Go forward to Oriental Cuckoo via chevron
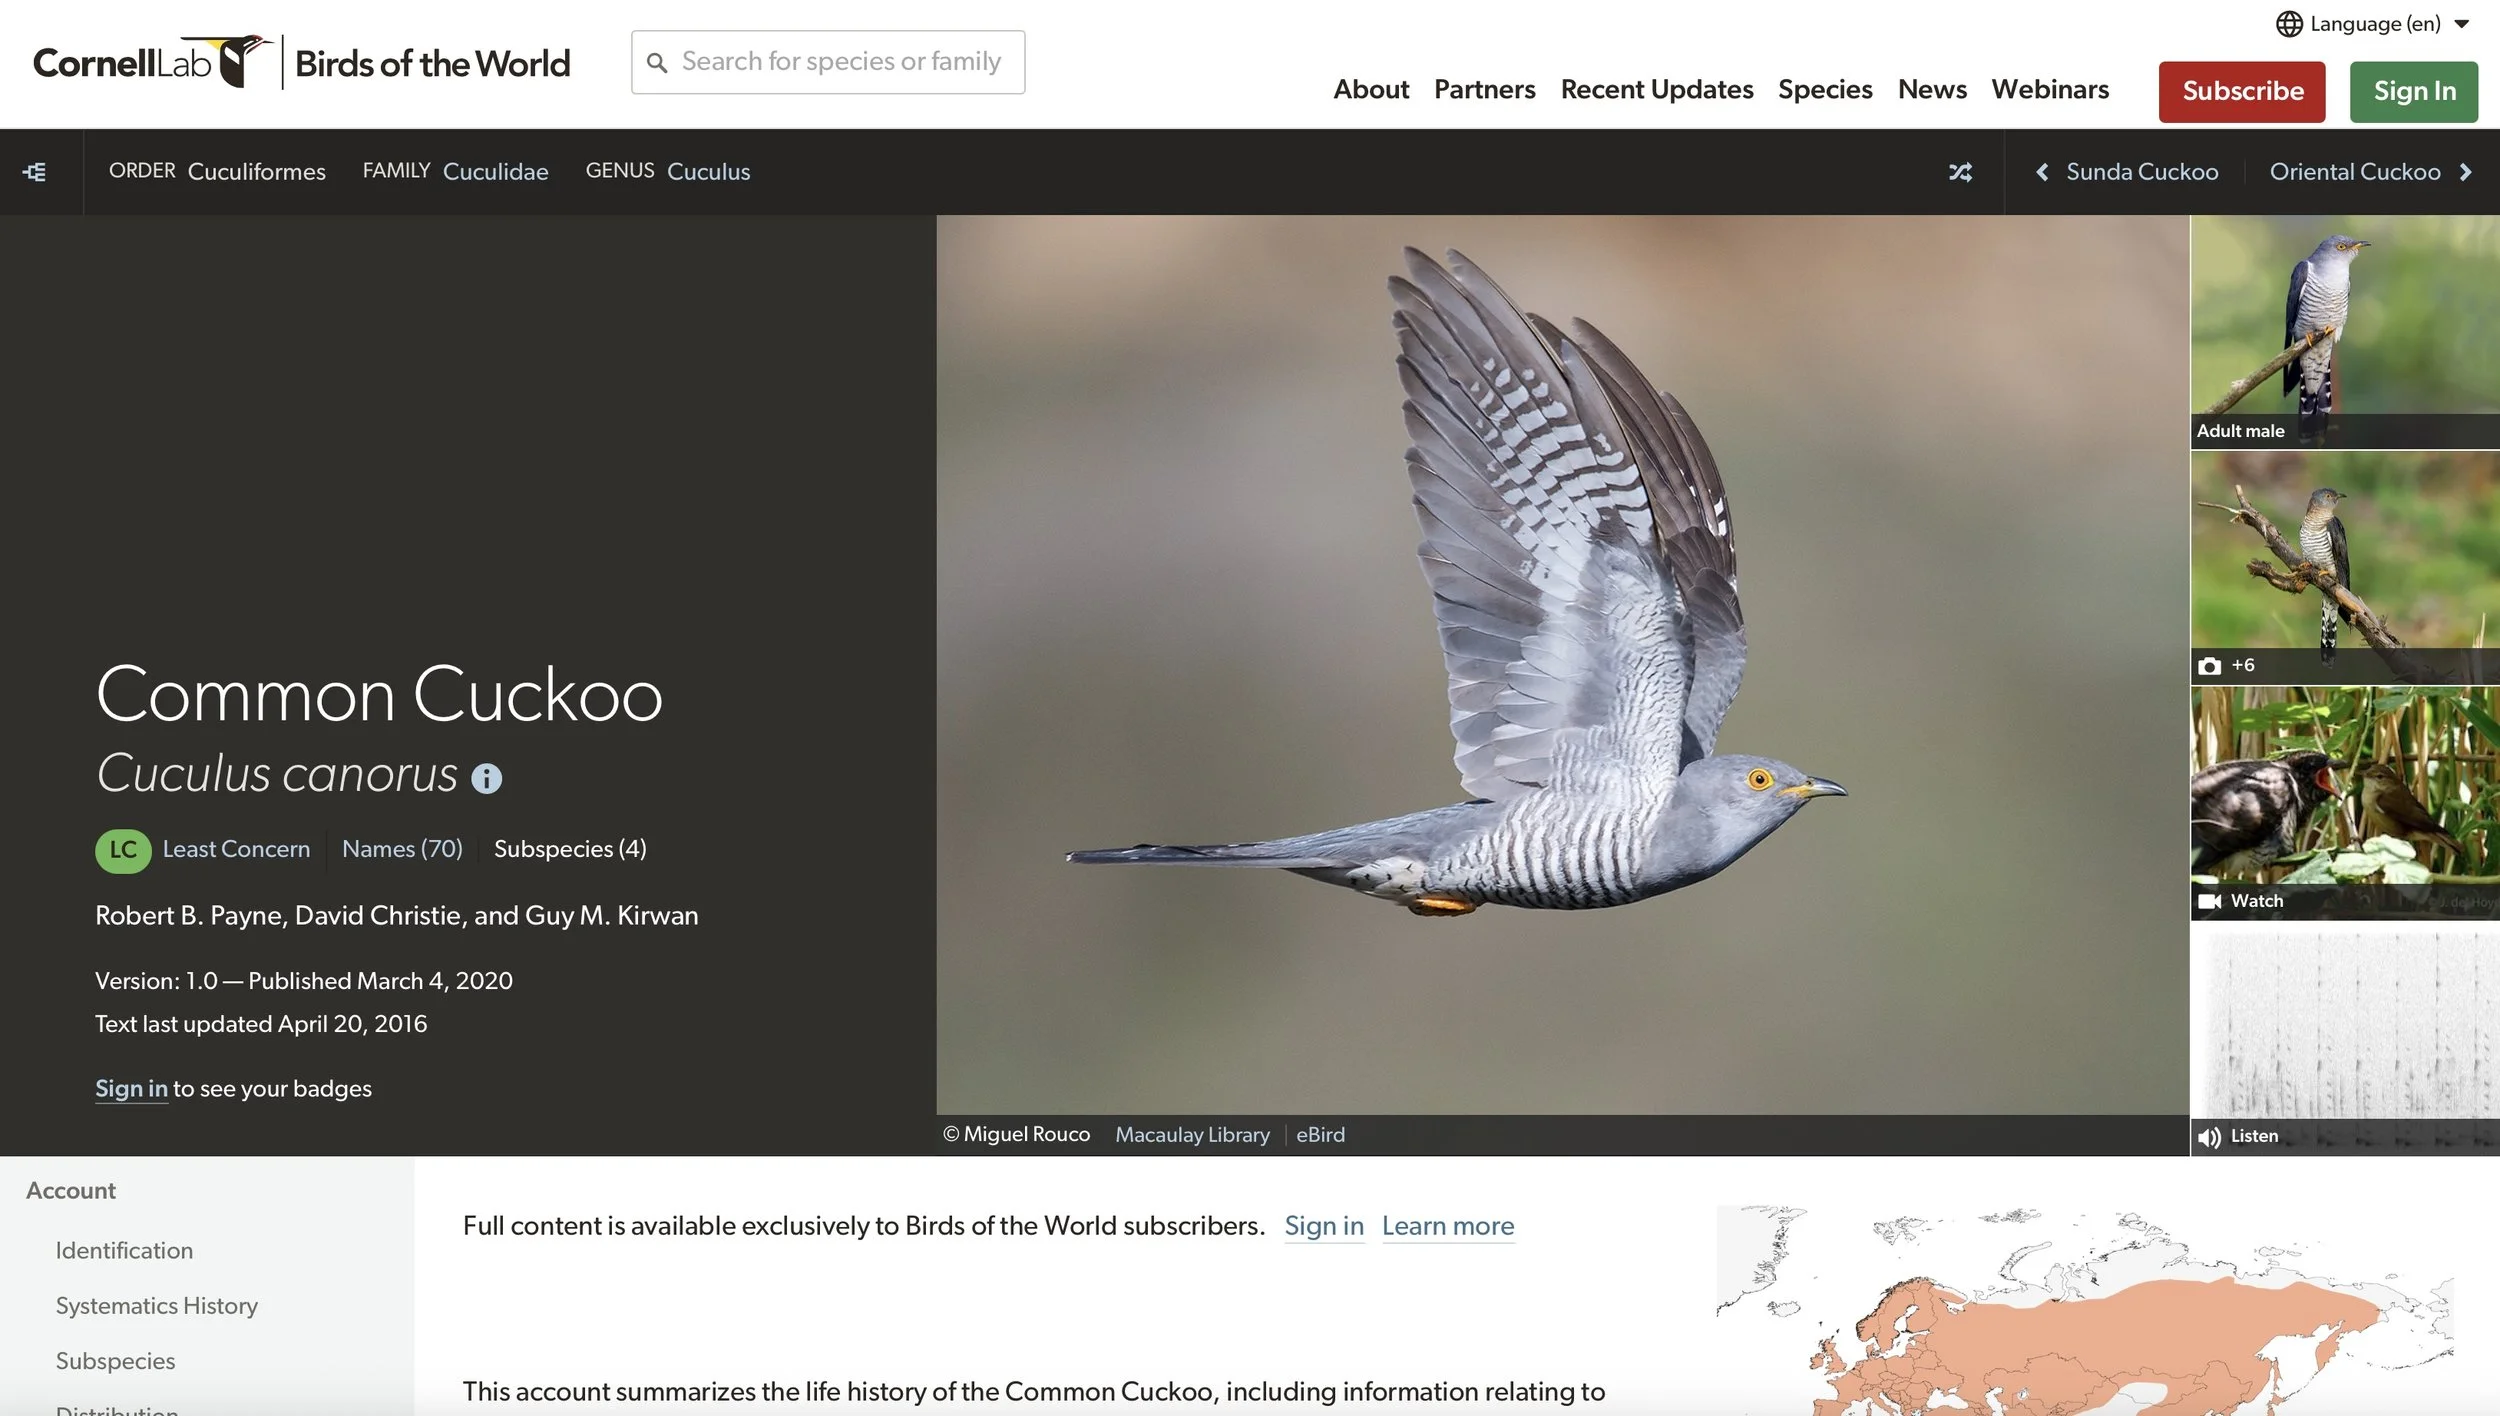The height and width of the screenshot is (1416, 2500). [2464, 171]
